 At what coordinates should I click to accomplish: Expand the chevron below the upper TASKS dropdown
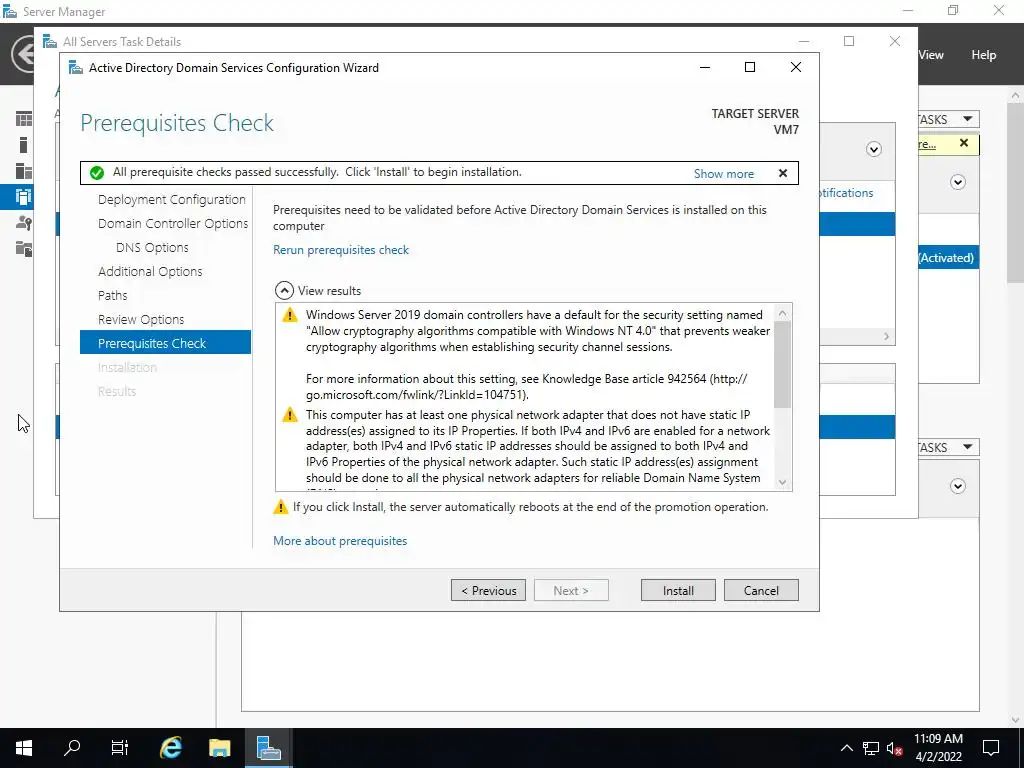[x=957, y=182]
